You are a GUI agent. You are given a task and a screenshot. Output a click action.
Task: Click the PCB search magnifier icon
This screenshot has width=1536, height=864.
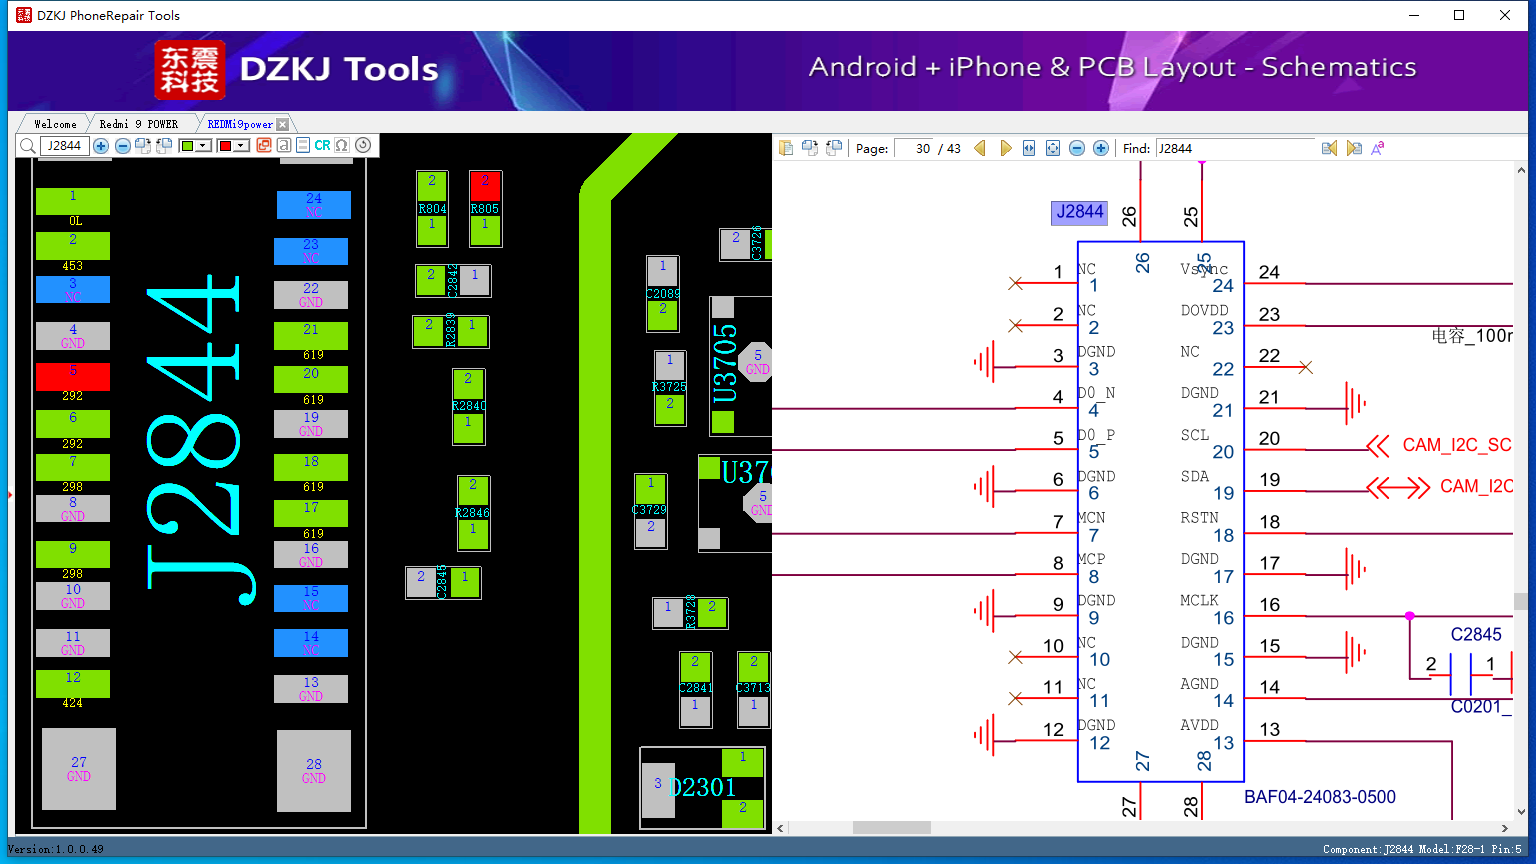point(28,146)
